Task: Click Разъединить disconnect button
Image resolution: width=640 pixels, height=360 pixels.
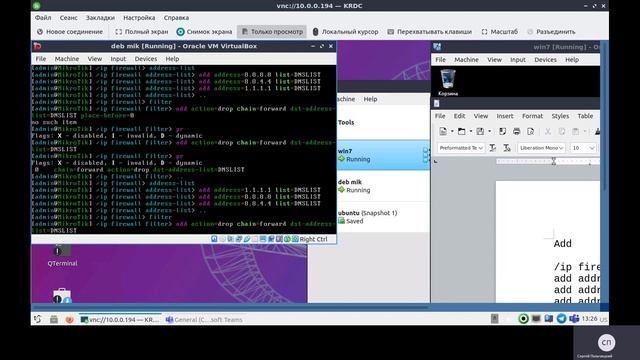Action: pos(551,31)
